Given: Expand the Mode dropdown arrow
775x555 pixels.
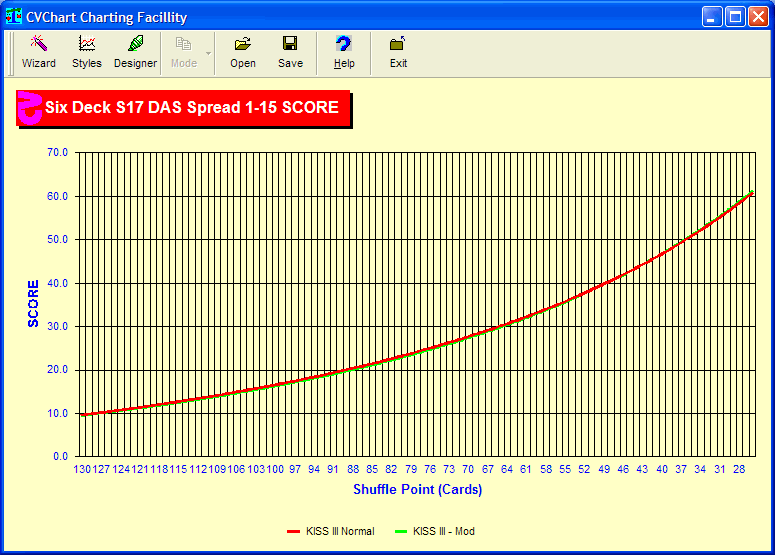Looking at the screenshot, I should 208,52.
